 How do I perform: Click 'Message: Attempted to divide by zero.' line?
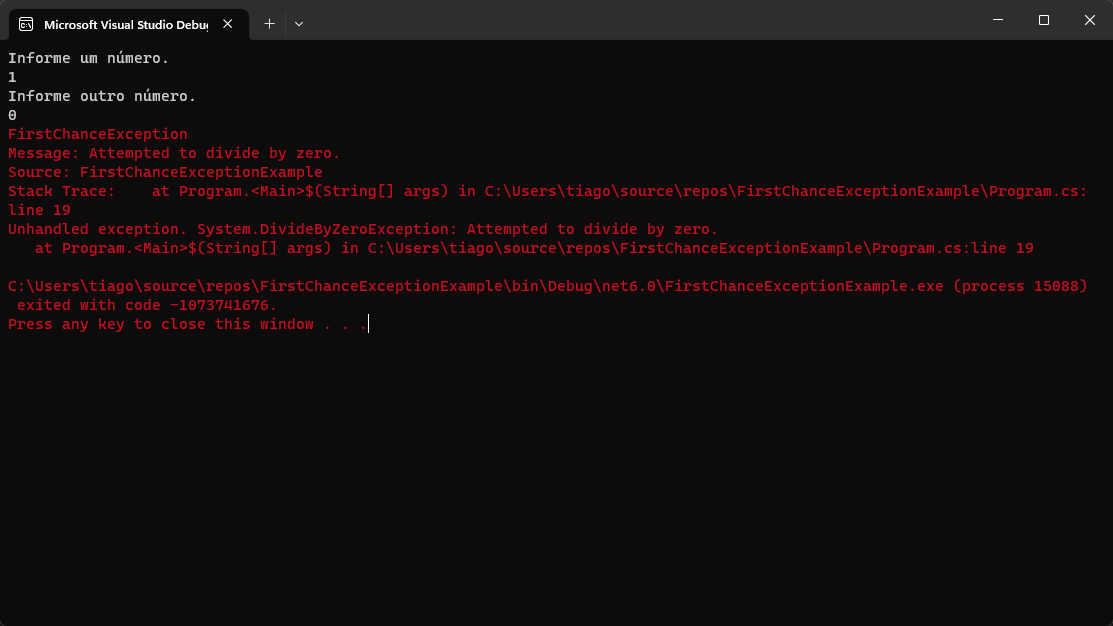174,153
